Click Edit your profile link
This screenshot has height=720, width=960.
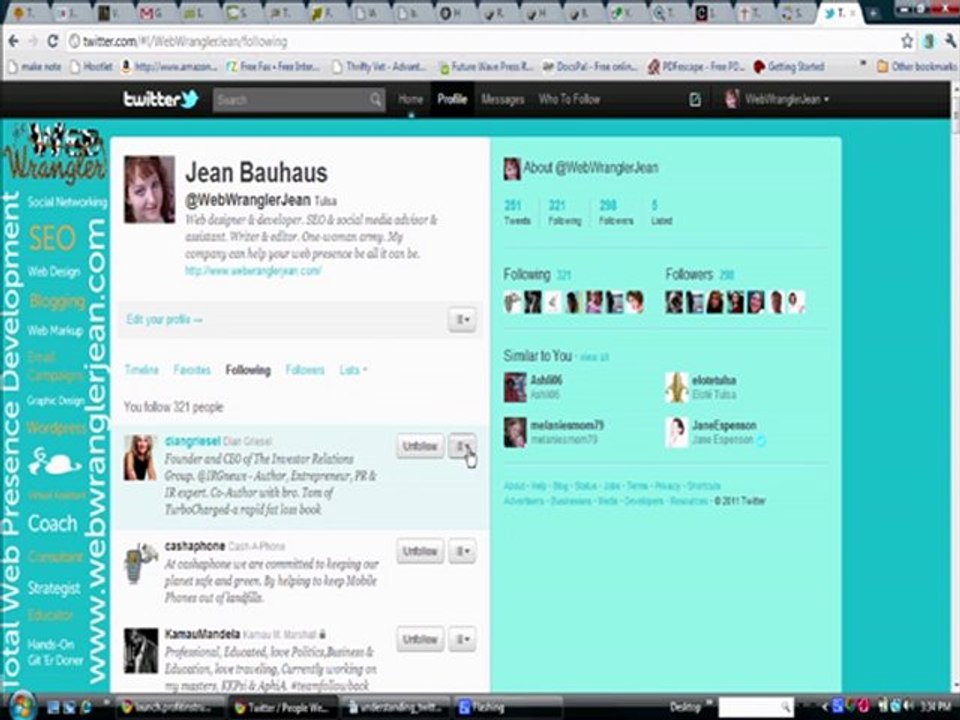pyautogui.click(x=164, y=320)
